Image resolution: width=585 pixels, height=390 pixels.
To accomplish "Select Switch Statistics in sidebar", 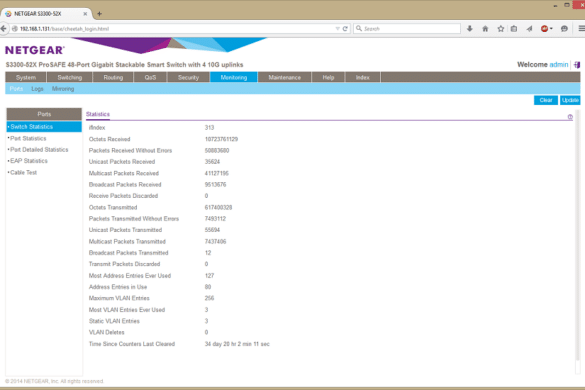I will coord(44,127).
